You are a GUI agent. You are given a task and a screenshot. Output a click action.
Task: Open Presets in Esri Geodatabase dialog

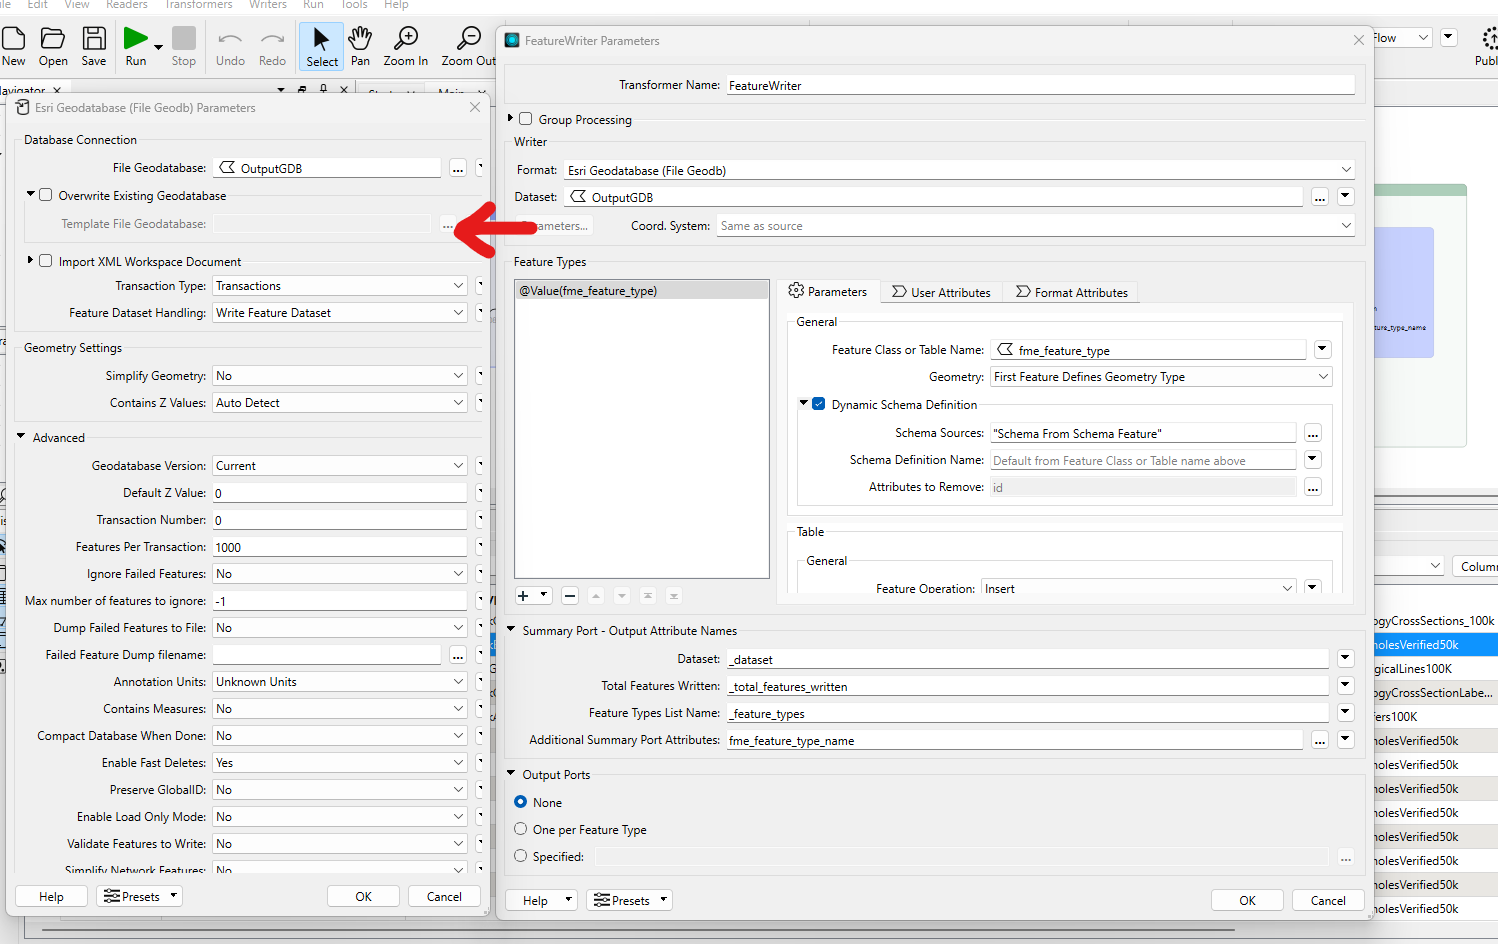139,896
